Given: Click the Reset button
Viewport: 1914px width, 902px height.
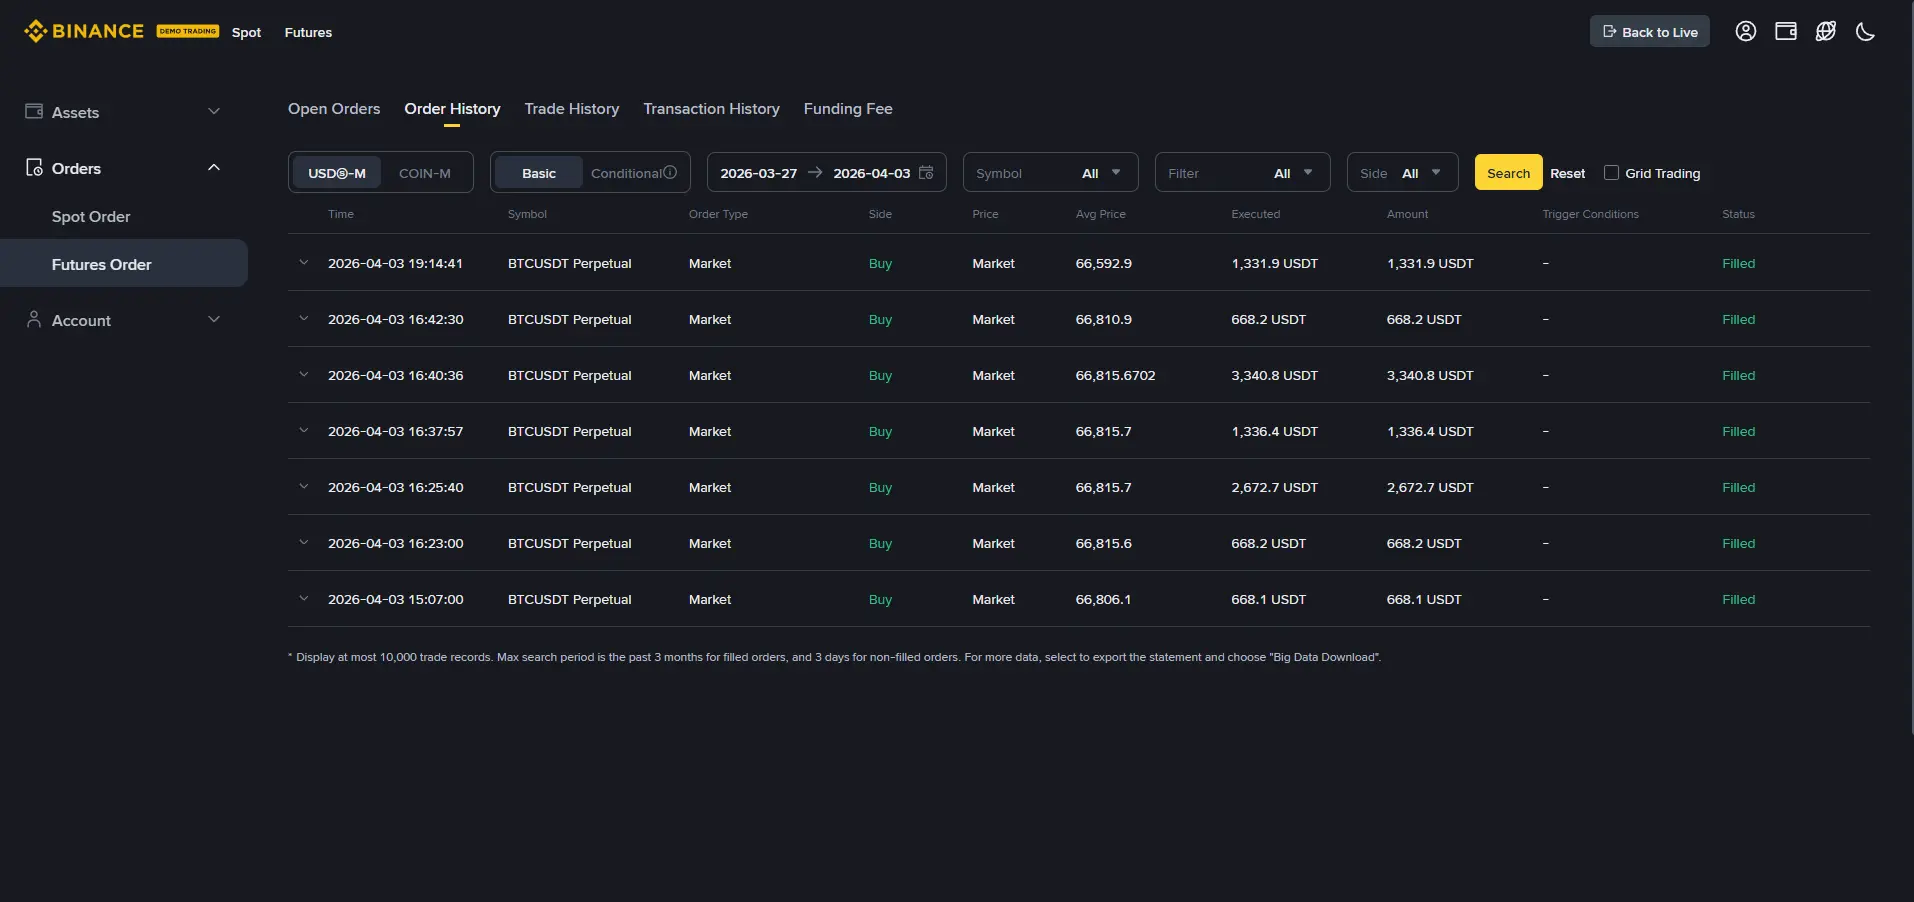Looking at the screenshot, I should [x=1567, y=173].
